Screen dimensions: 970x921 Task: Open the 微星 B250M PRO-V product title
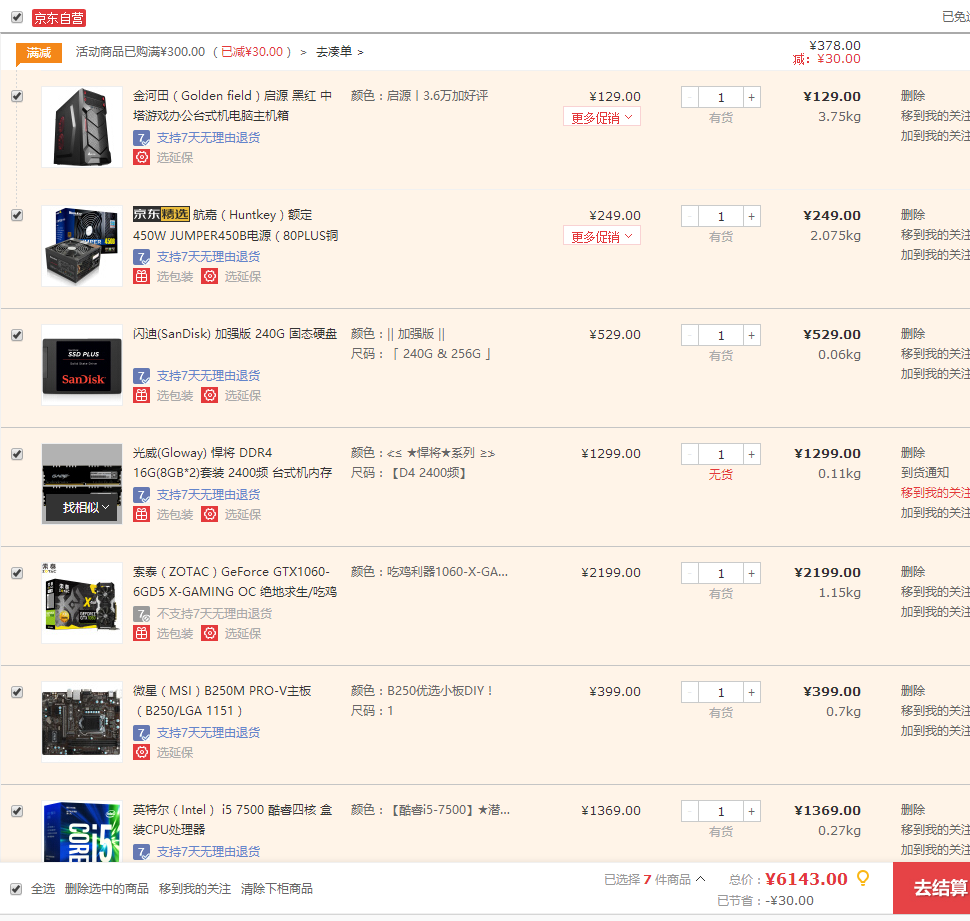pyautogui.click(x=222, y=701)
